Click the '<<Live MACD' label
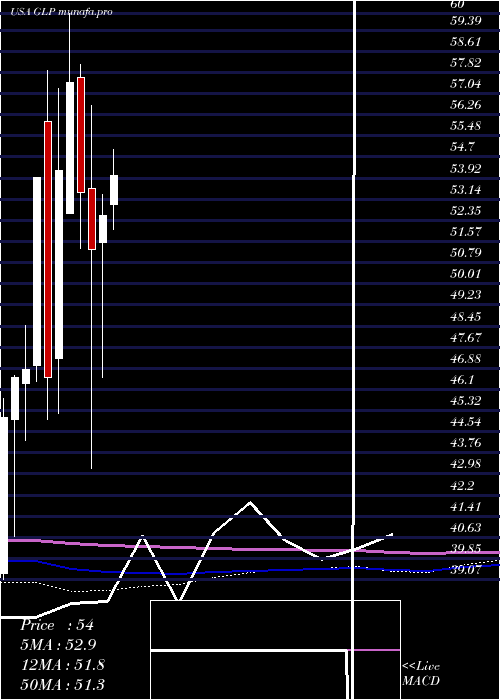This screenshot has width=500, height=700. tap(421, 674)
